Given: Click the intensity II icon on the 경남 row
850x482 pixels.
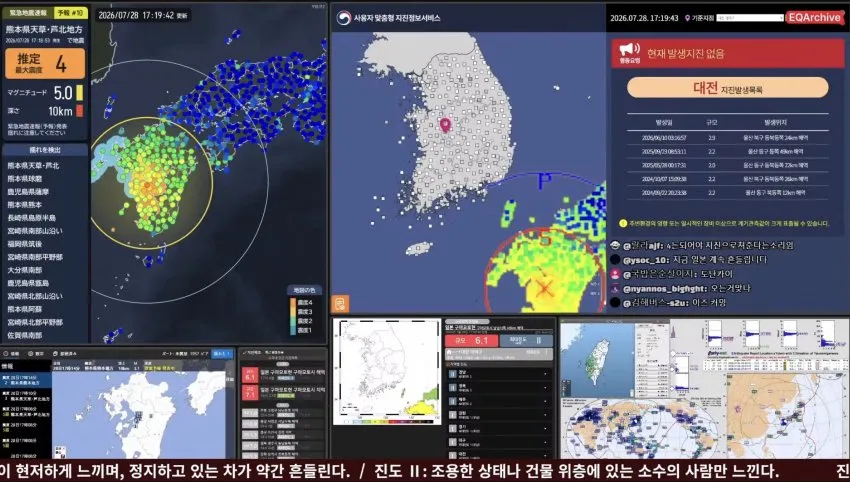Looking at the screenshot, I should coord(453,374).
